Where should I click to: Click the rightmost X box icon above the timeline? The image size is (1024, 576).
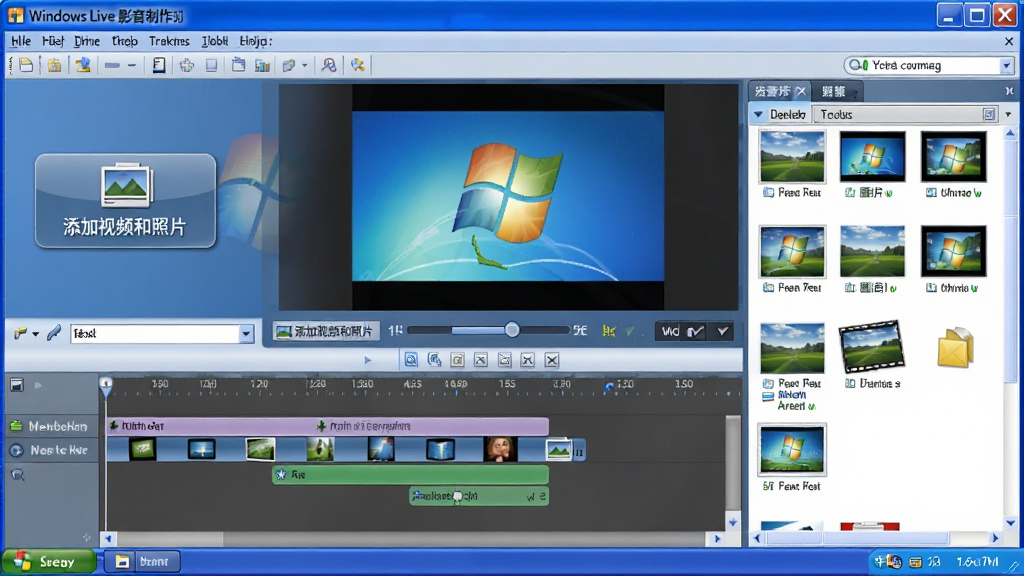pos(552,360)
